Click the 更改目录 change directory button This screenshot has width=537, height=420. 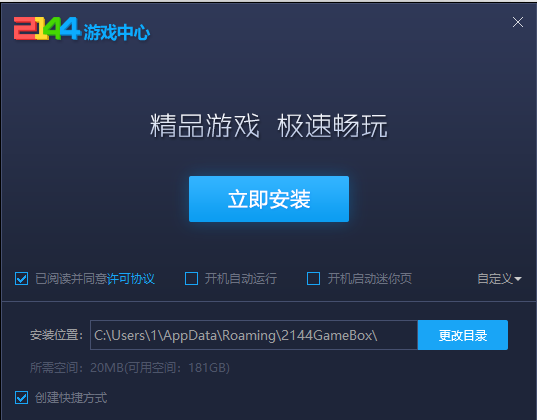463,335
